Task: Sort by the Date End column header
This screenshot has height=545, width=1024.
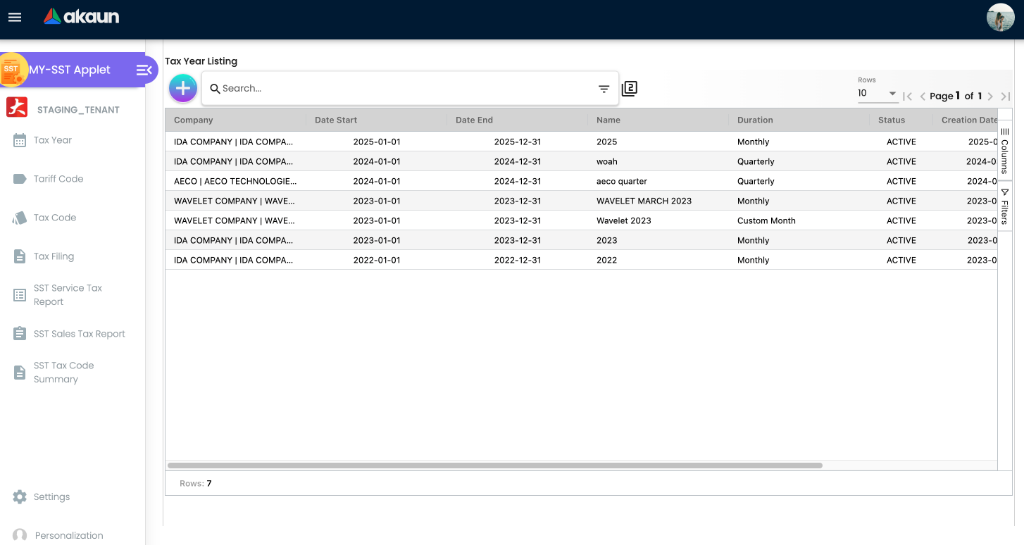Action: pos(474,120)
